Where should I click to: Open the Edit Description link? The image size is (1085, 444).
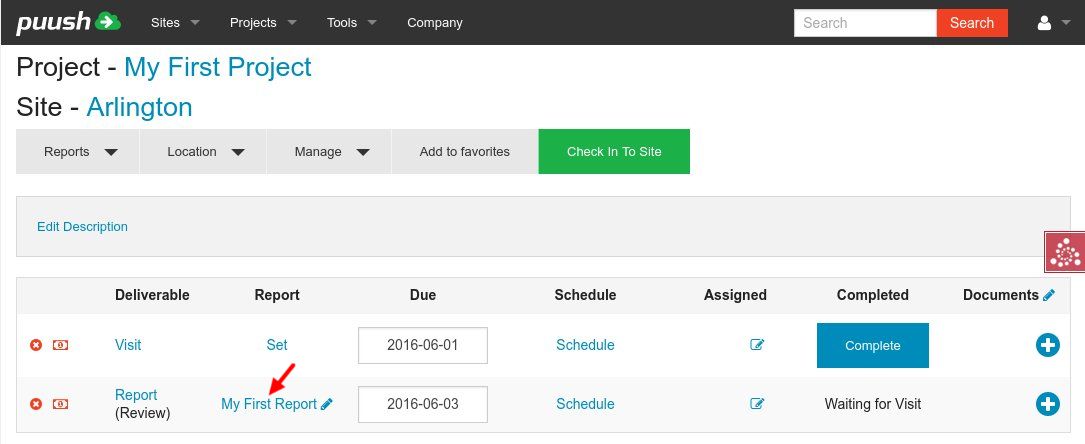82,226
